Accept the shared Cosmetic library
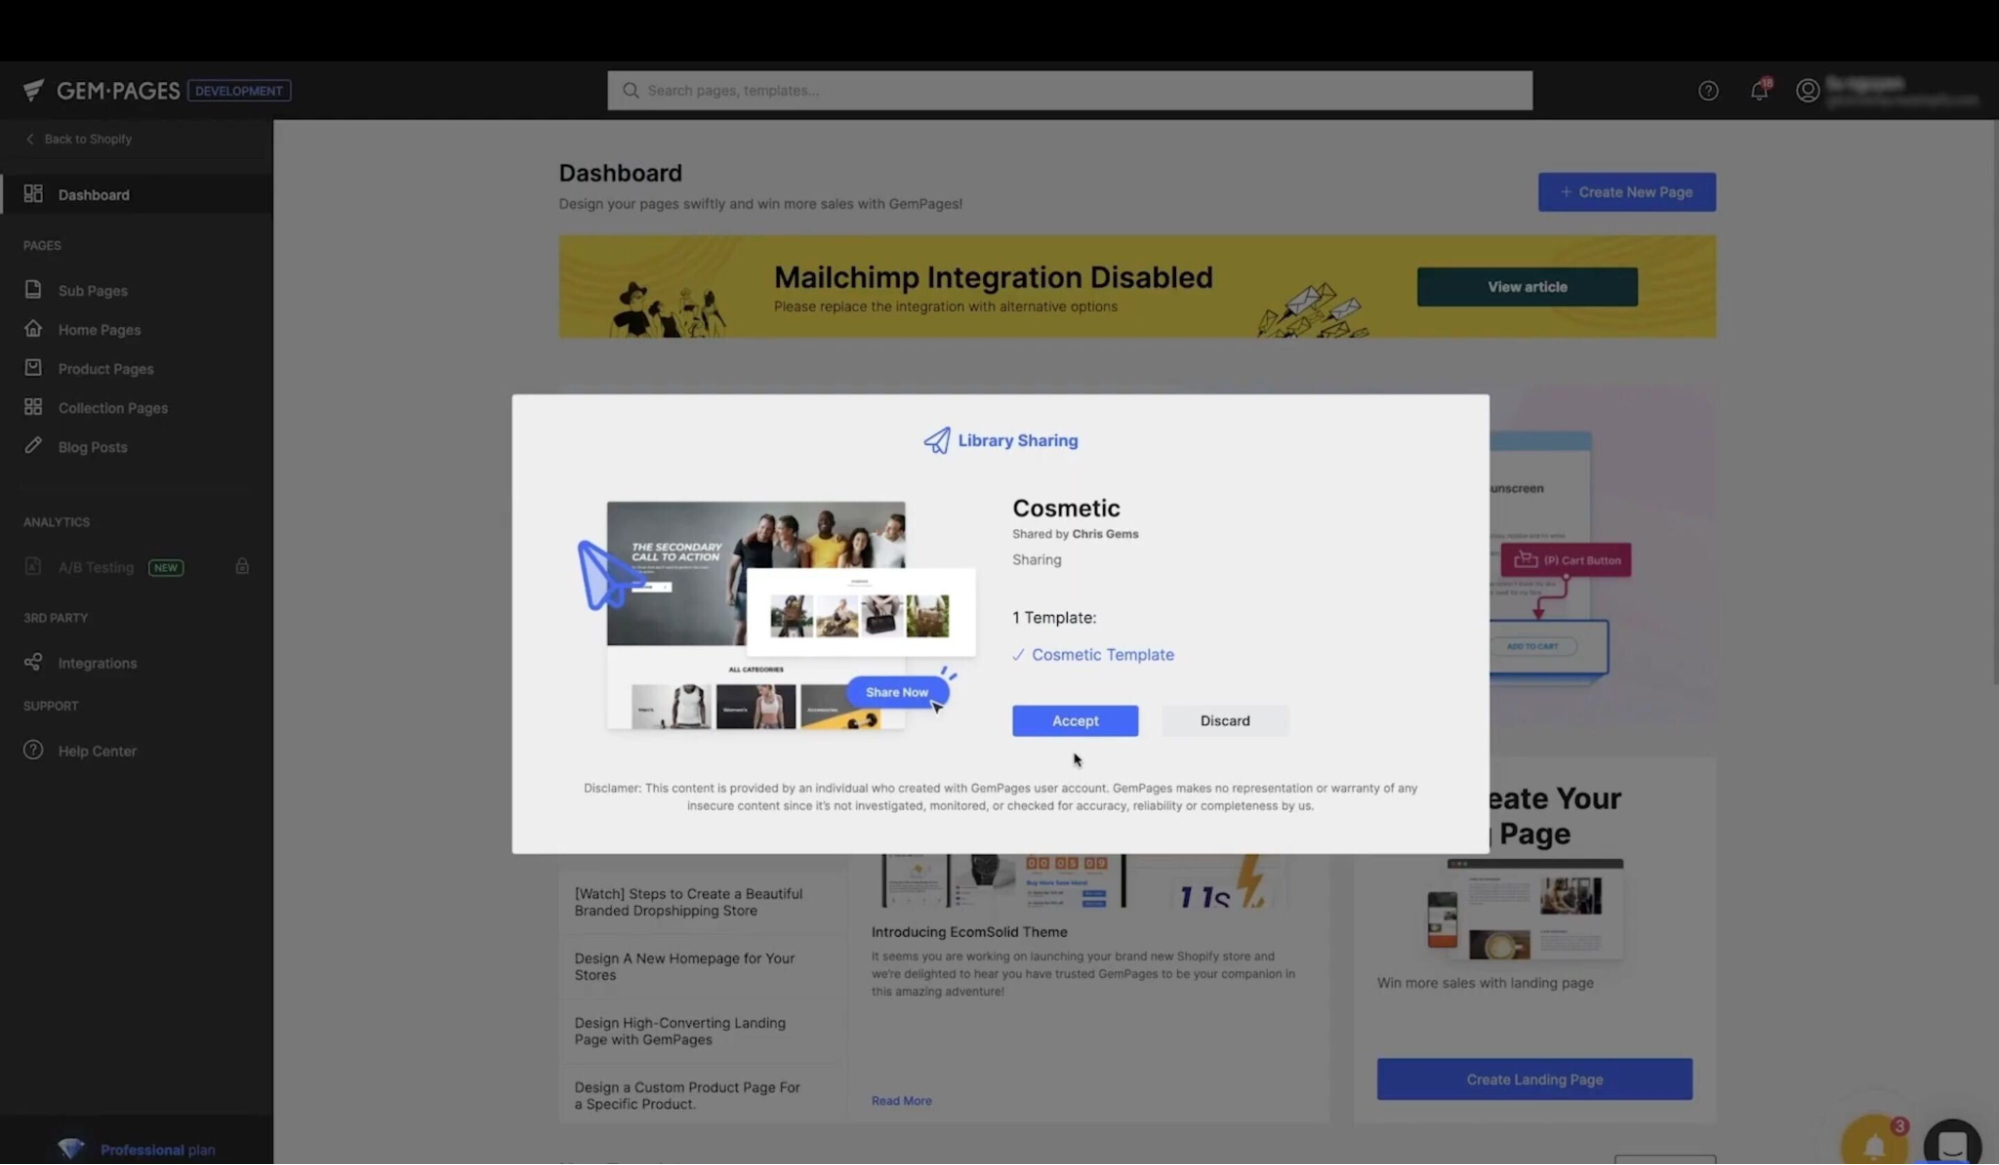The height and width of the screenshot is (1165, 1999). (x=1075, y=720)
